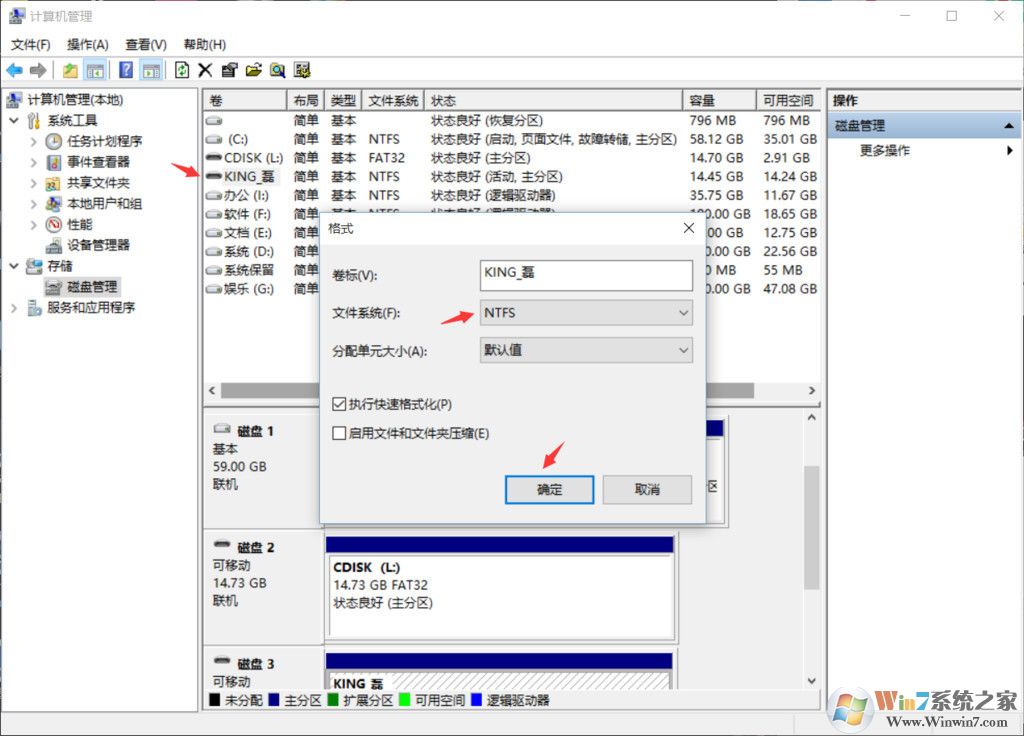Click the 卷标 text input field

point(586,275)
